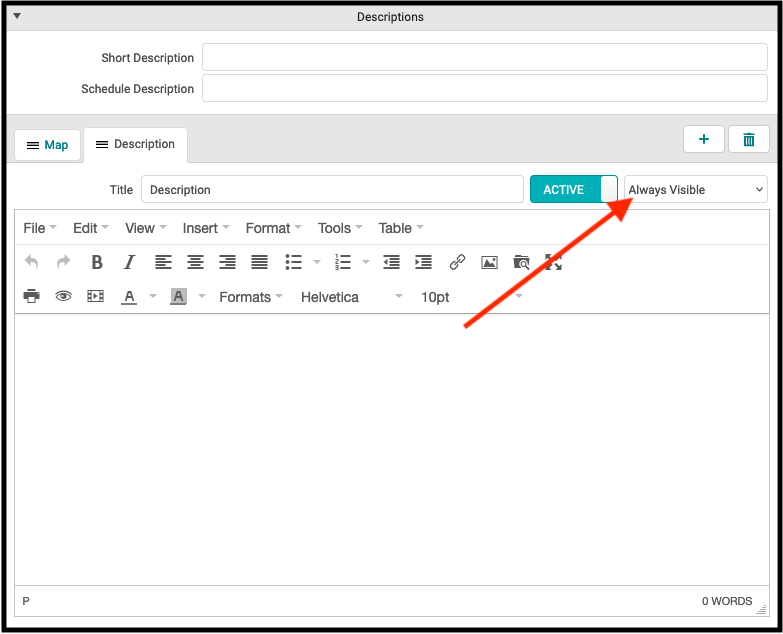Screen dimensions: 783x634
Task: Click the print icon in the toolbar
Action: (32, 297)
